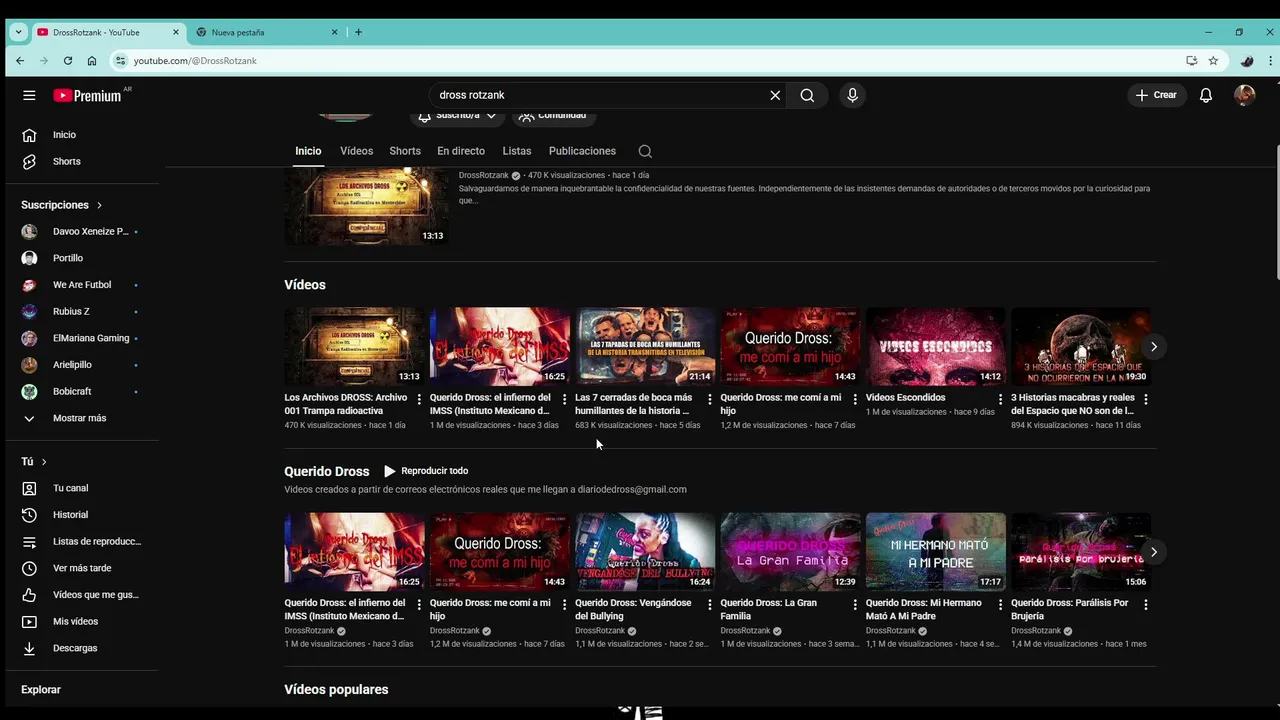Open tab search dropdown arrow
The image size is (1280, 720).
click(x=18, y=32)
